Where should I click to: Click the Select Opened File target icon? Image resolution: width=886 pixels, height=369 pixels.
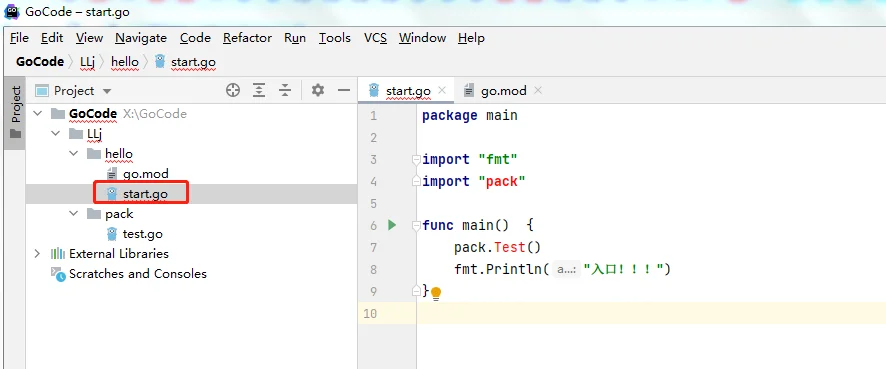point(233,90)
